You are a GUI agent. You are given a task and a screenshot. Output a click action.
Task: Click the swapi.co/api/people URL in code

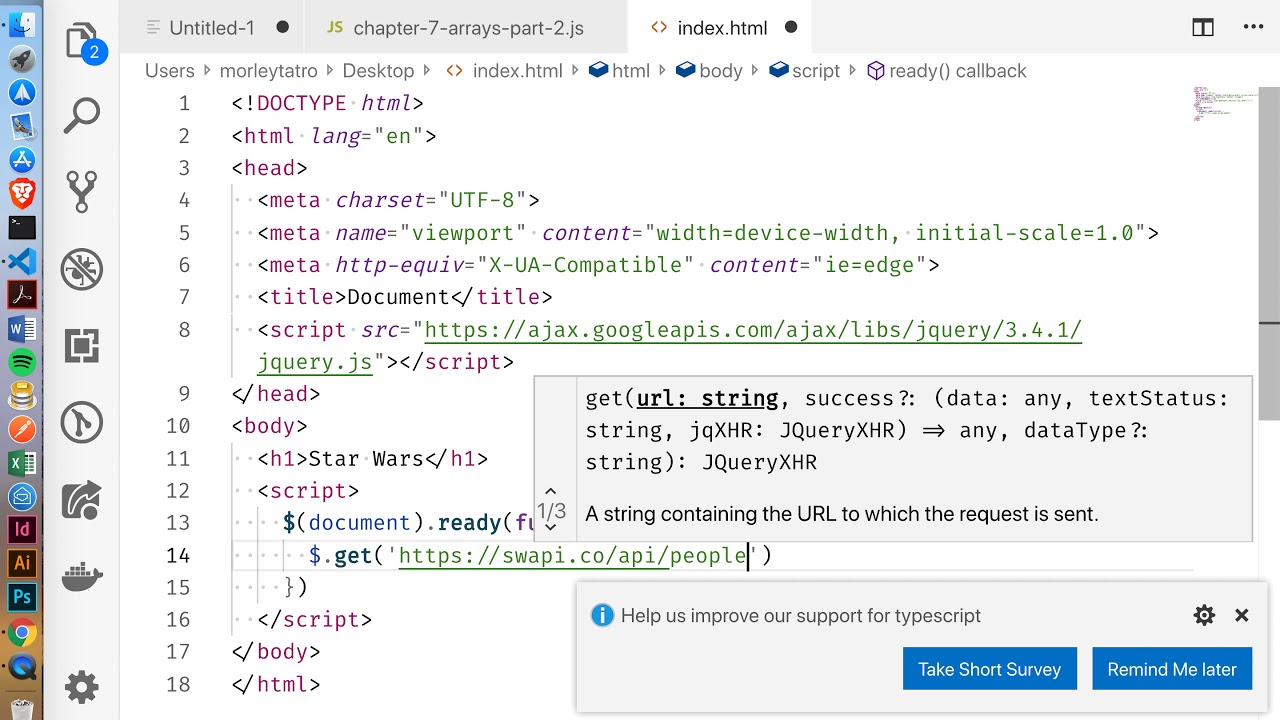click(574, 556)
